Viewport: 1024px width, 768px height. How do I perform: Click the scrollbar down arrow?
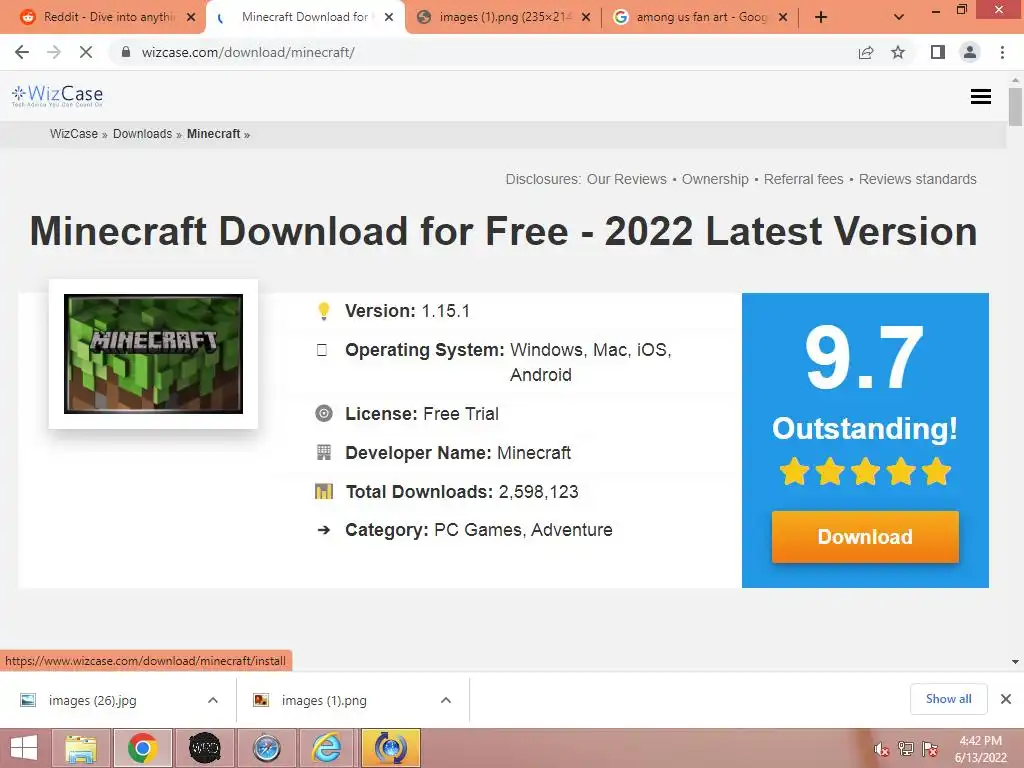click(x=1015, y=662)
